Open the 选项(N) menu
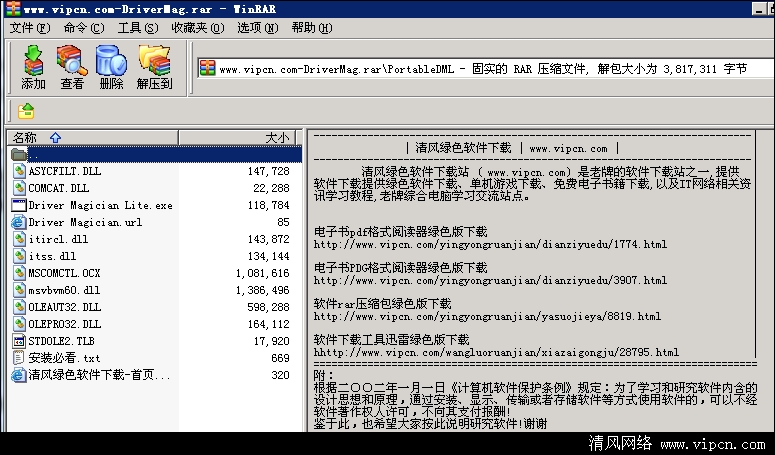The width and height of the screenshot is (775, 455). click(x=258, y=28)
